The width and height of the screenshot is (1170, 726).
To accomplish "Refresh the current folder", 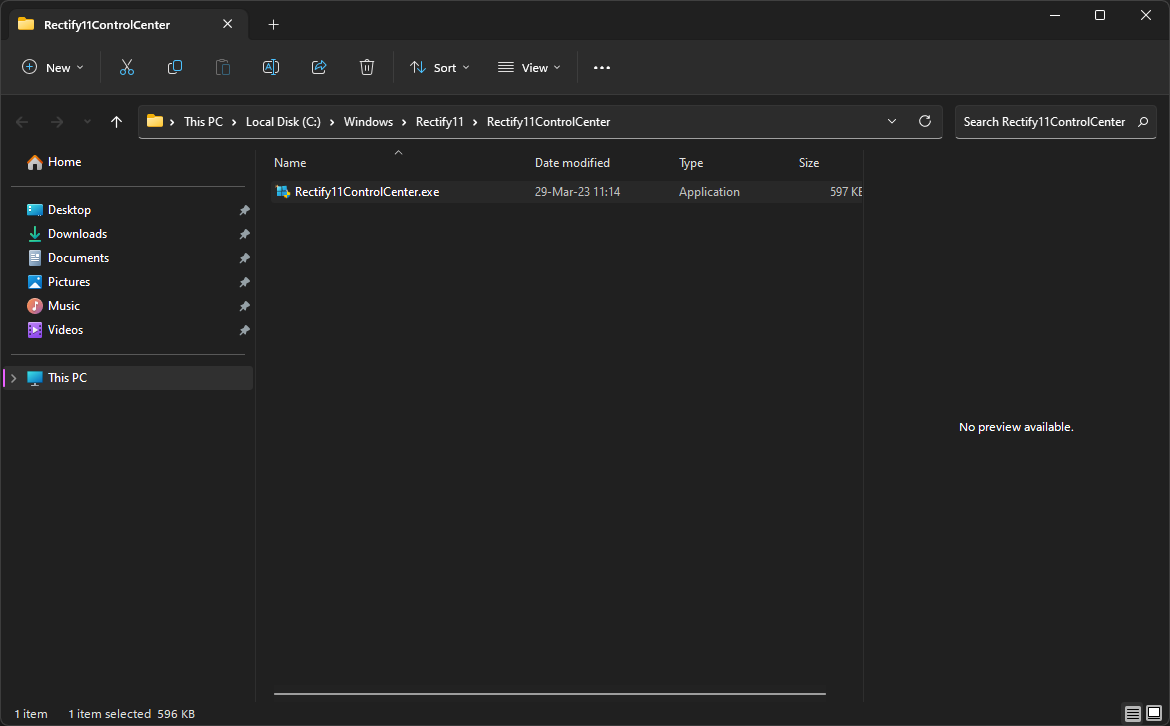I will 925,121.
